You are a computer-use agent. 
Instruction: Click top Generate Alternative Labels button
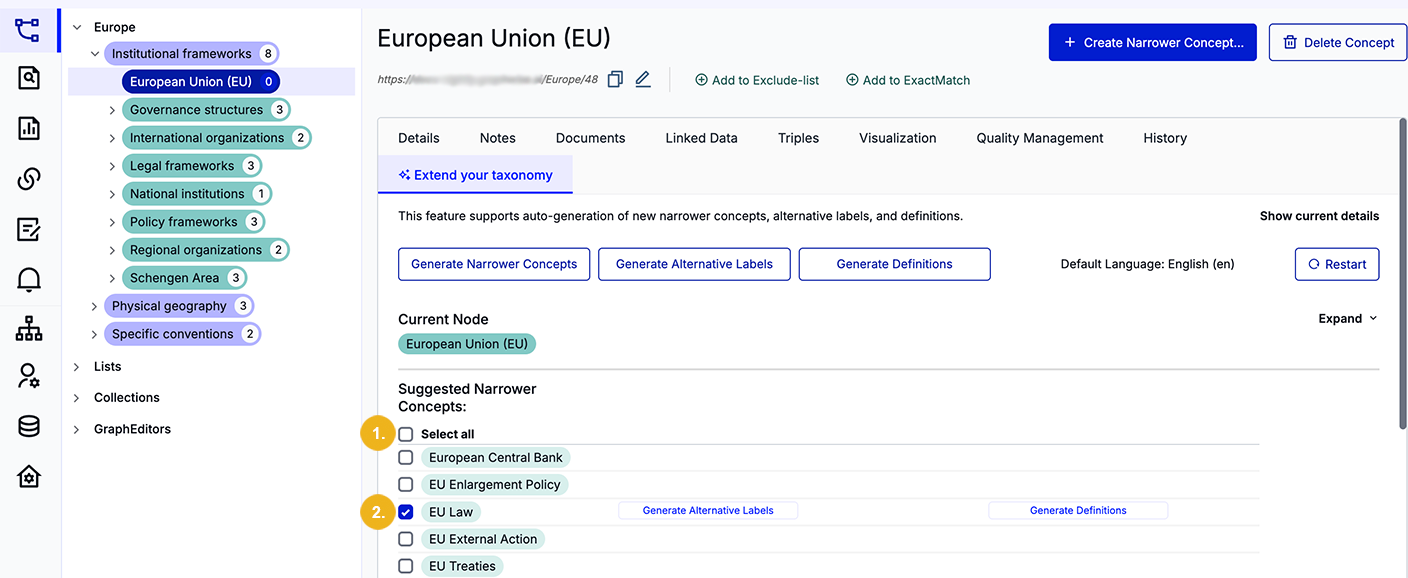pyautogui.click(x=694, y=264)
